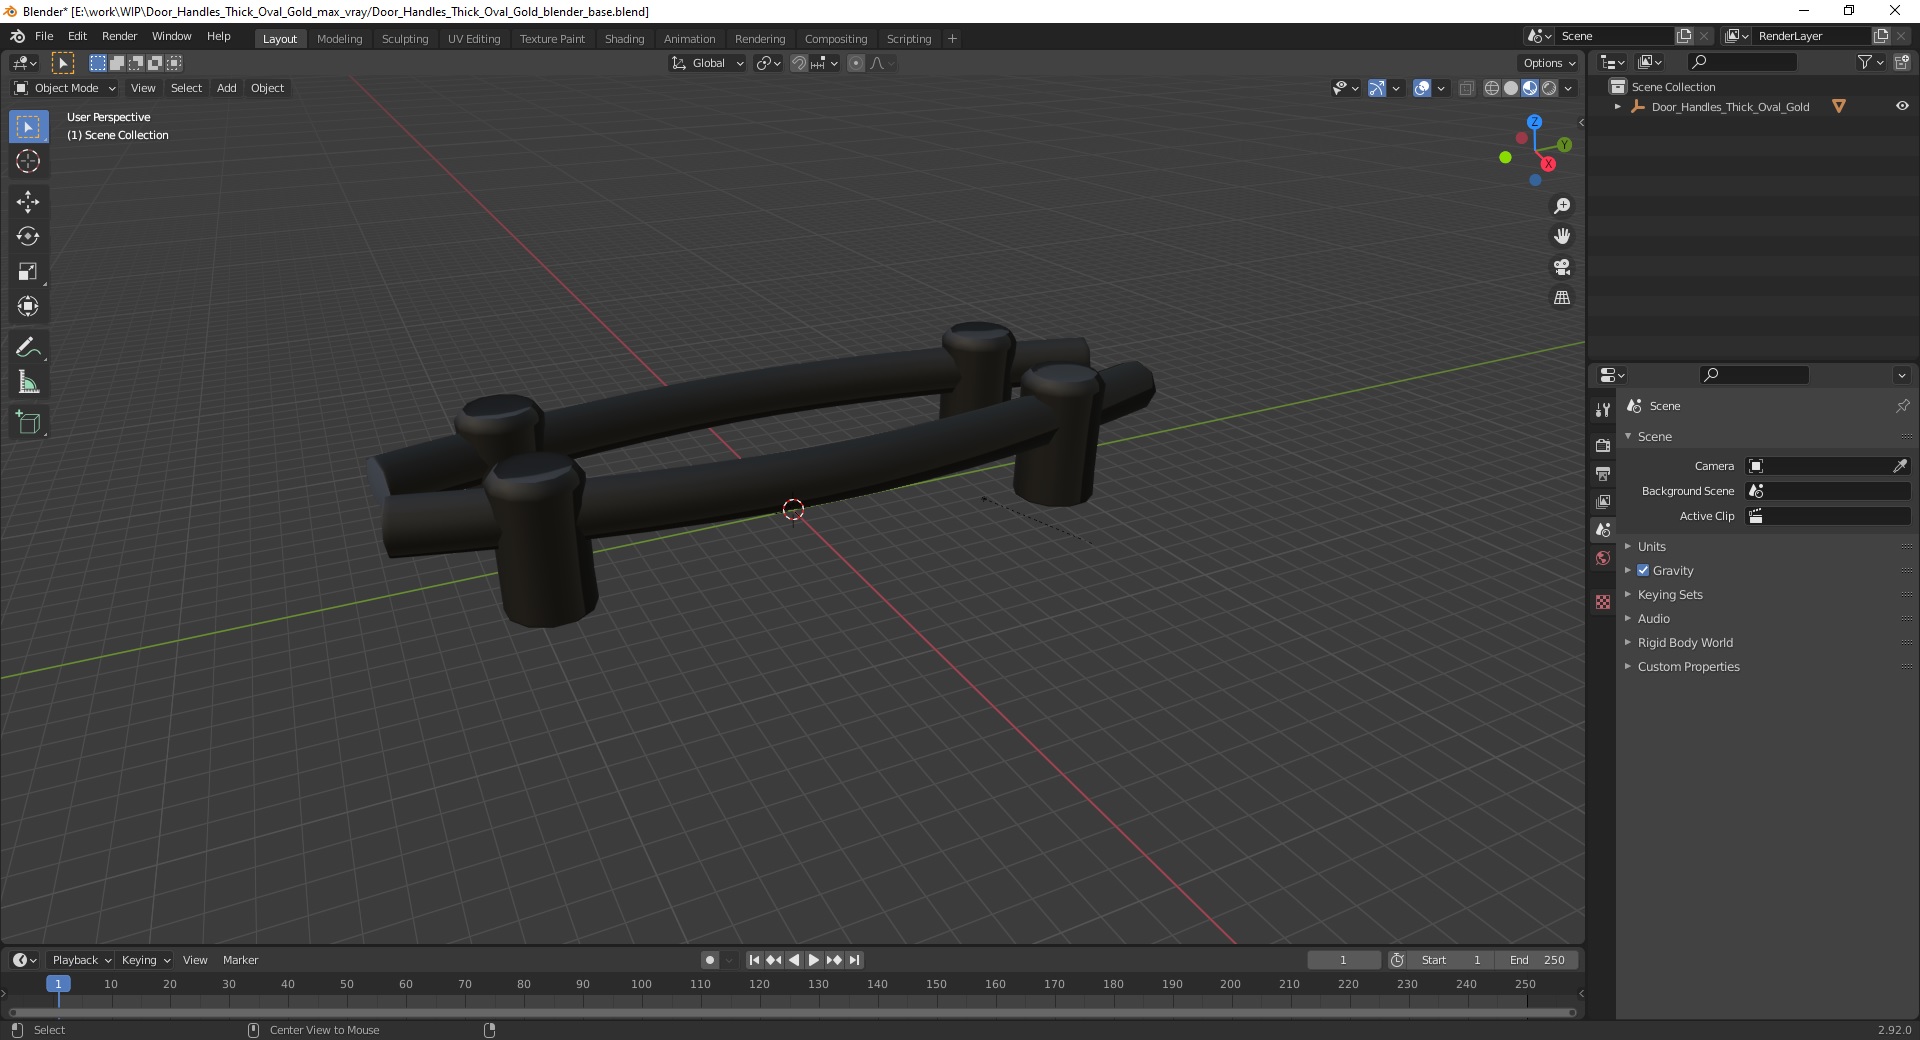1920x1040 pixels.
Task: Switch to material preview shading
Action: pyautogui.click(x=1530, y=88)
